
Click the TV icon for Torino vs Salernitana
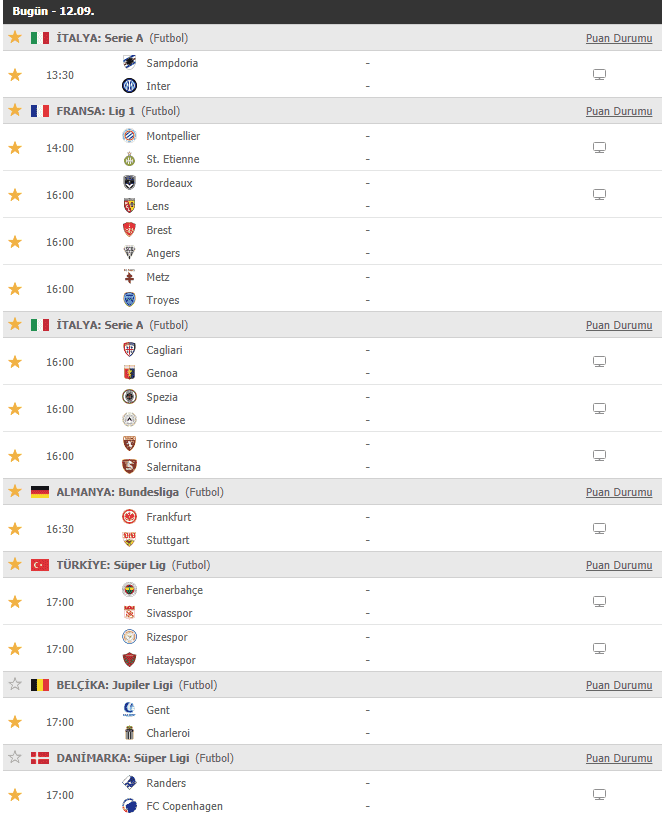coord(599,455)
